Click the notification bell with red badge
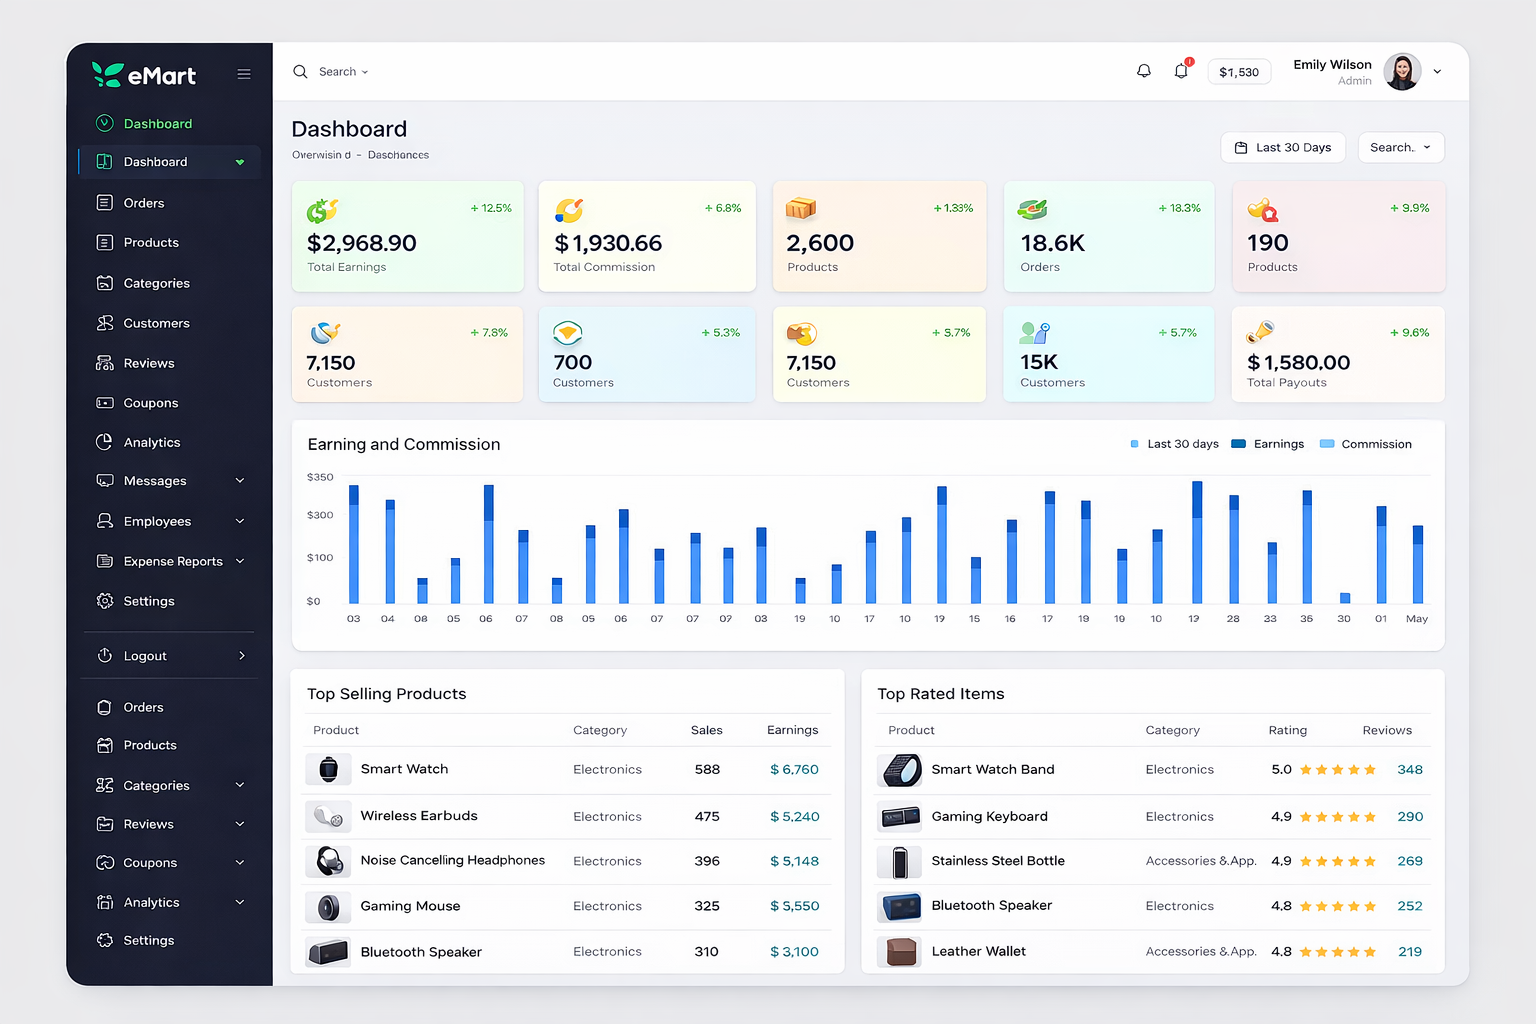Viewport: 1536px width, 1024px height. pyautogui.click(x=1181, y=71)
